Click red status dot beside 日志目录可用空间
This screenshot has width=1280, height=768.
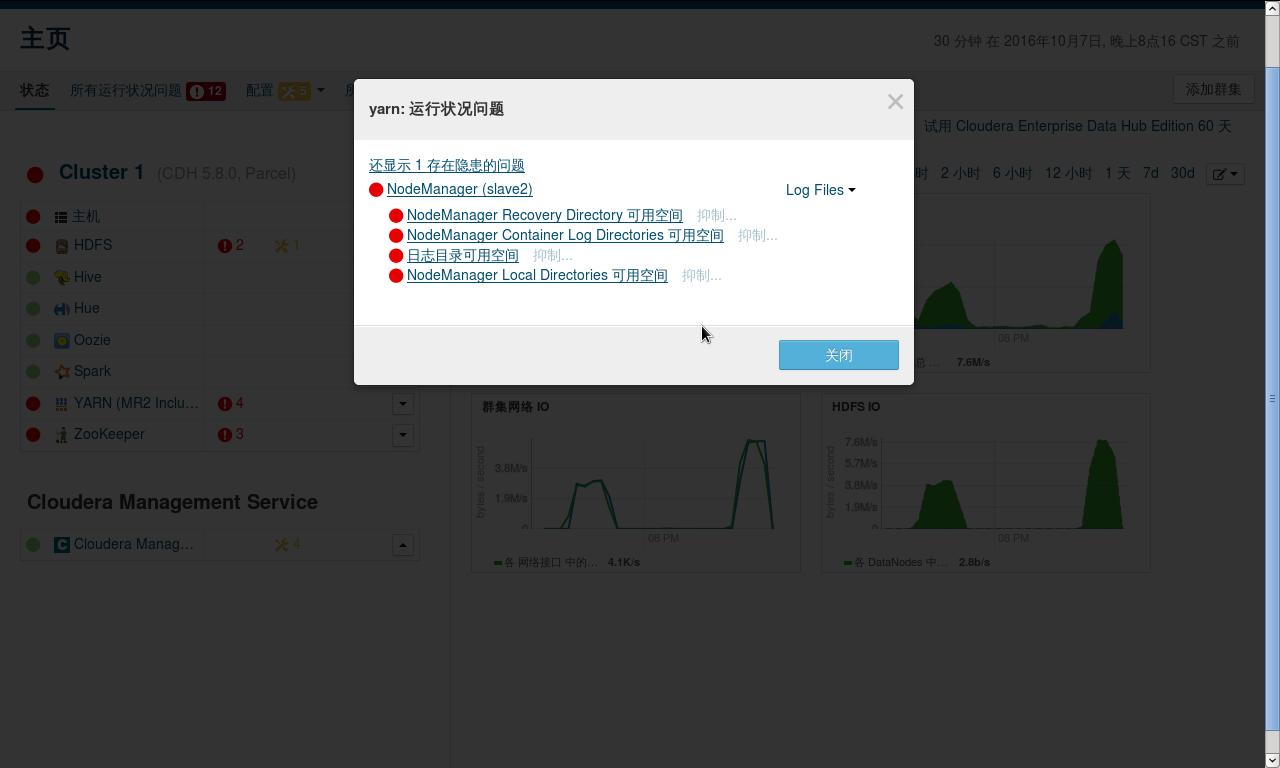point(396,256)
